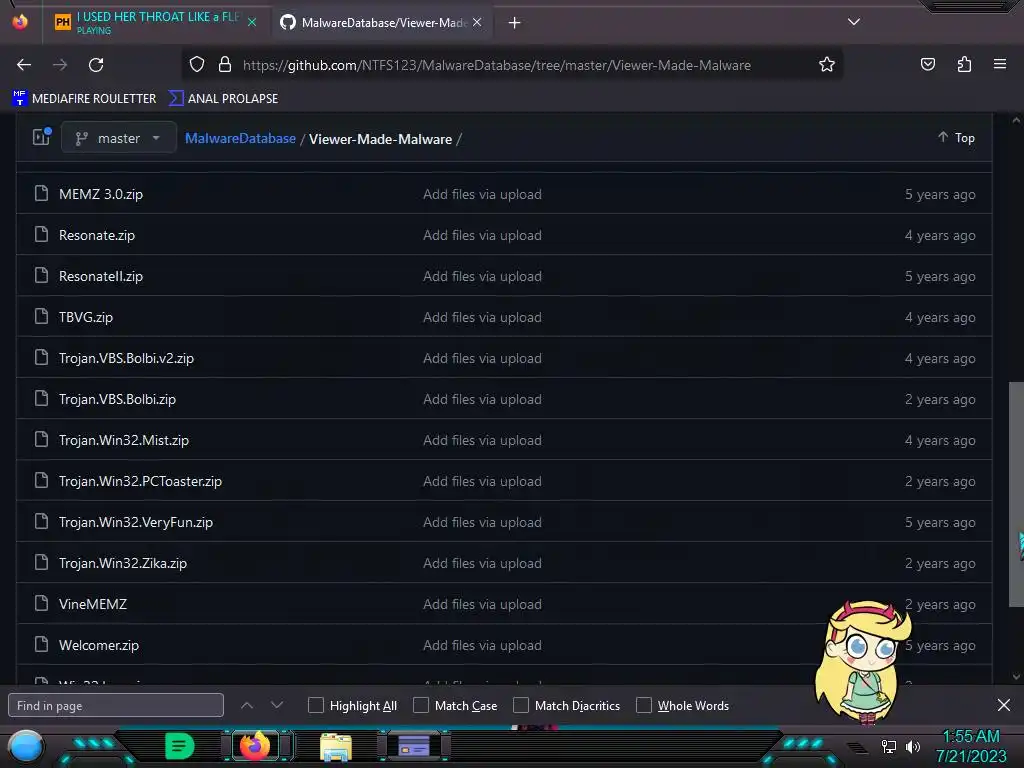The height and width of the screenshot is (768, 1024).
Task: Click the browser forward arrow
Action: tap(60, 65)
